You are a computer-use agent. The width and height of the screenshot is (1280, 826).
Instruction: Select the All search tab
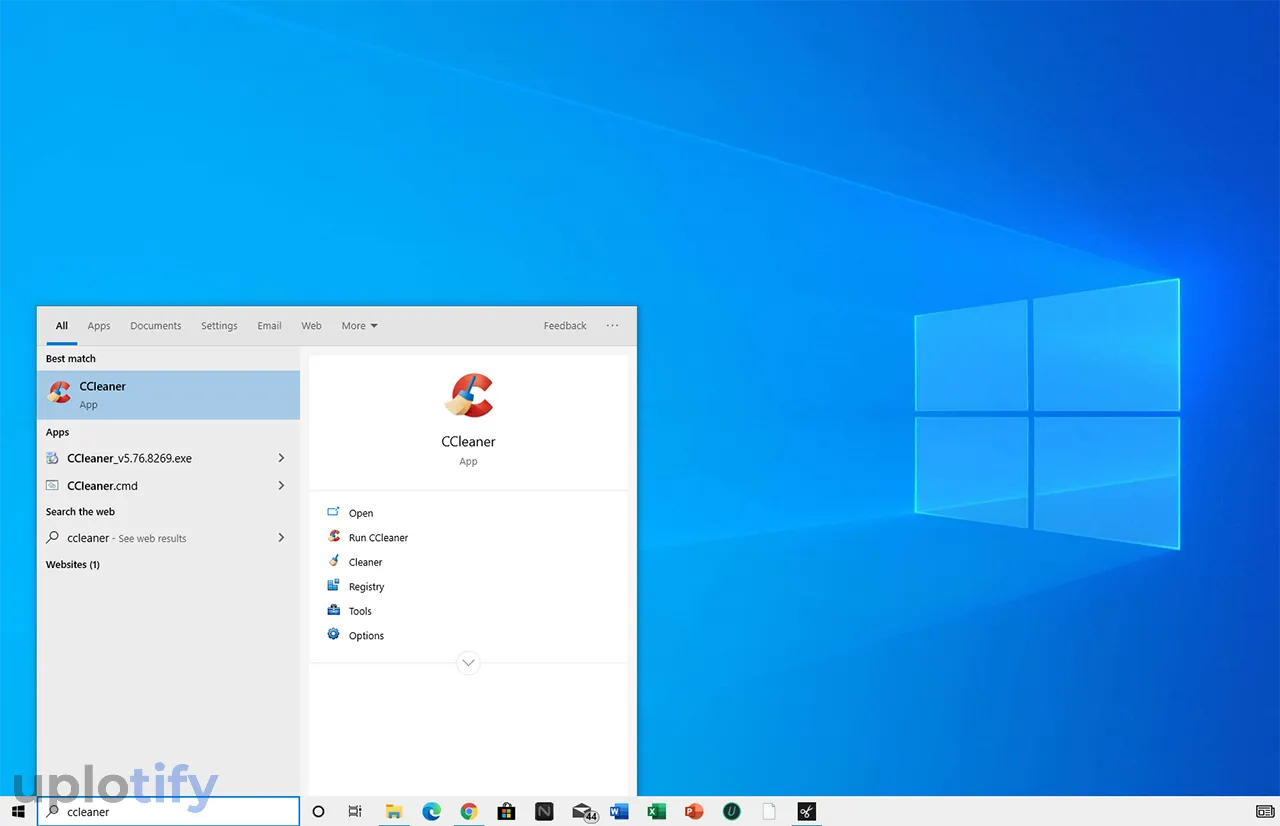pyautogui.click(x=62, y=326)
